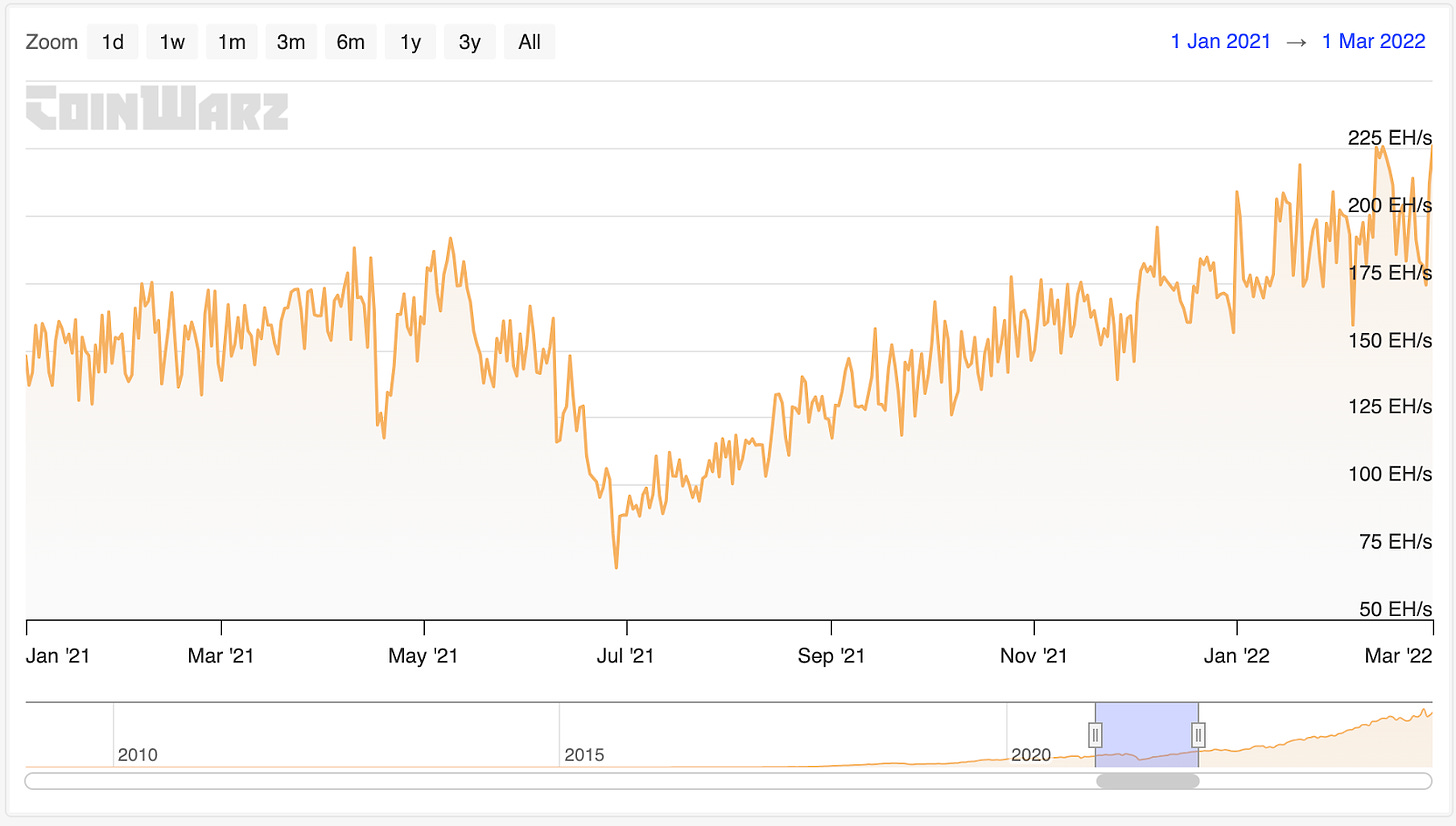Zoom chart to 1y range
Image resolution: width=1456 pixels, height=826 pixels.
(x=410, y=42)
